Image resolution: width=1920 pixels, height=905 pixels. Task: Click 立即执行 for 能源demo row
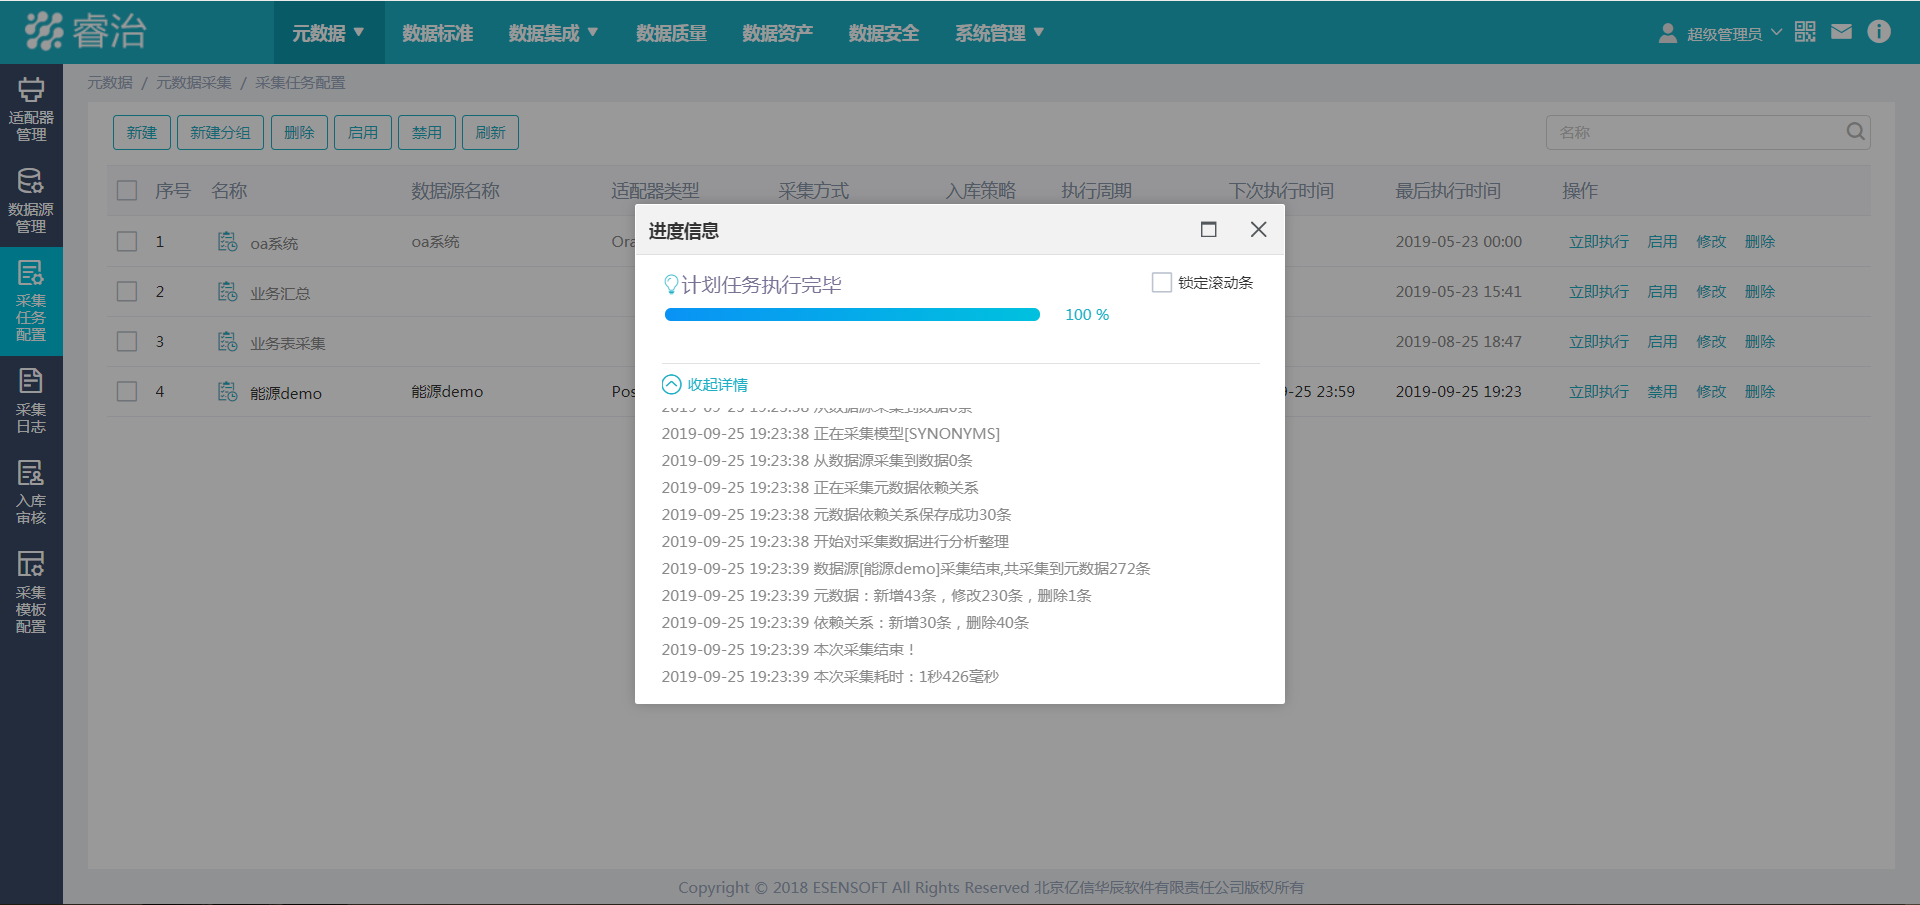(1599, 392)
